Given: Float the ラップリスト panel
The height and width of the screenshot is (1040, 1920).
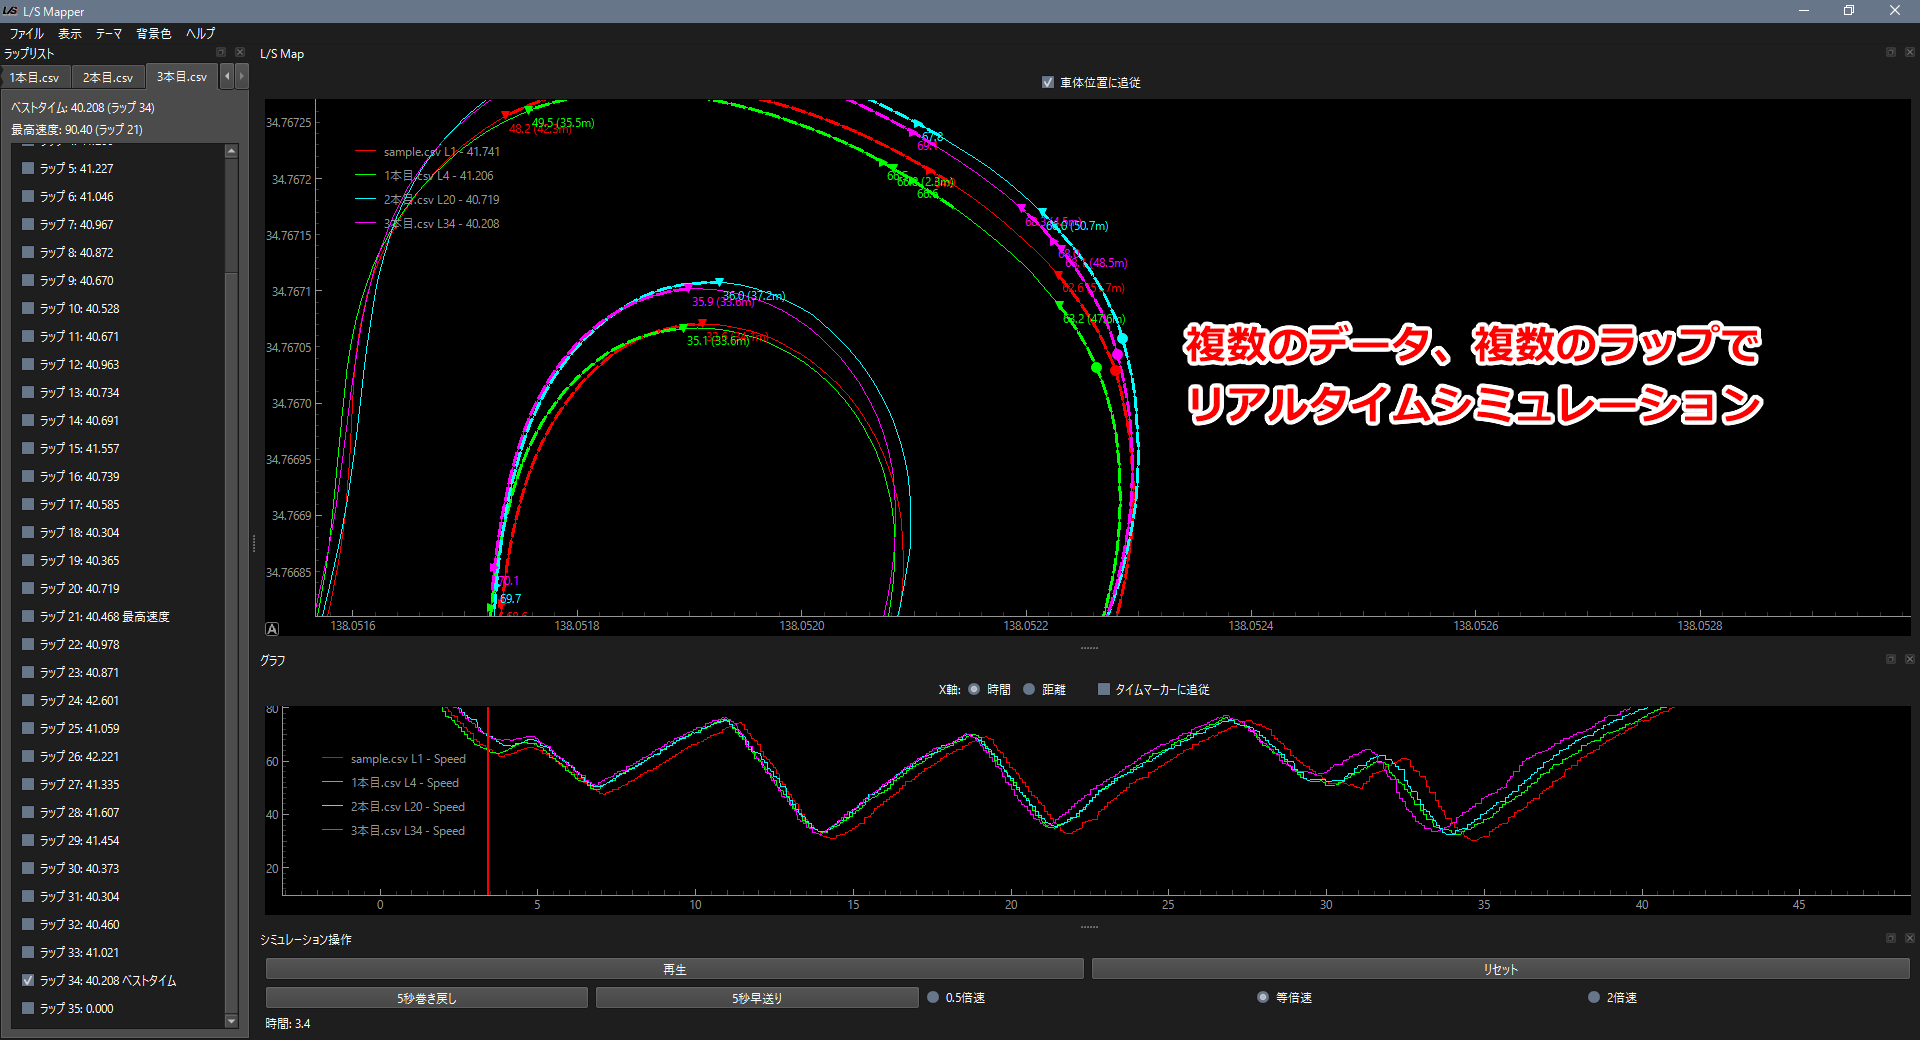Looking at the screenshot, I should pos(221,52).
